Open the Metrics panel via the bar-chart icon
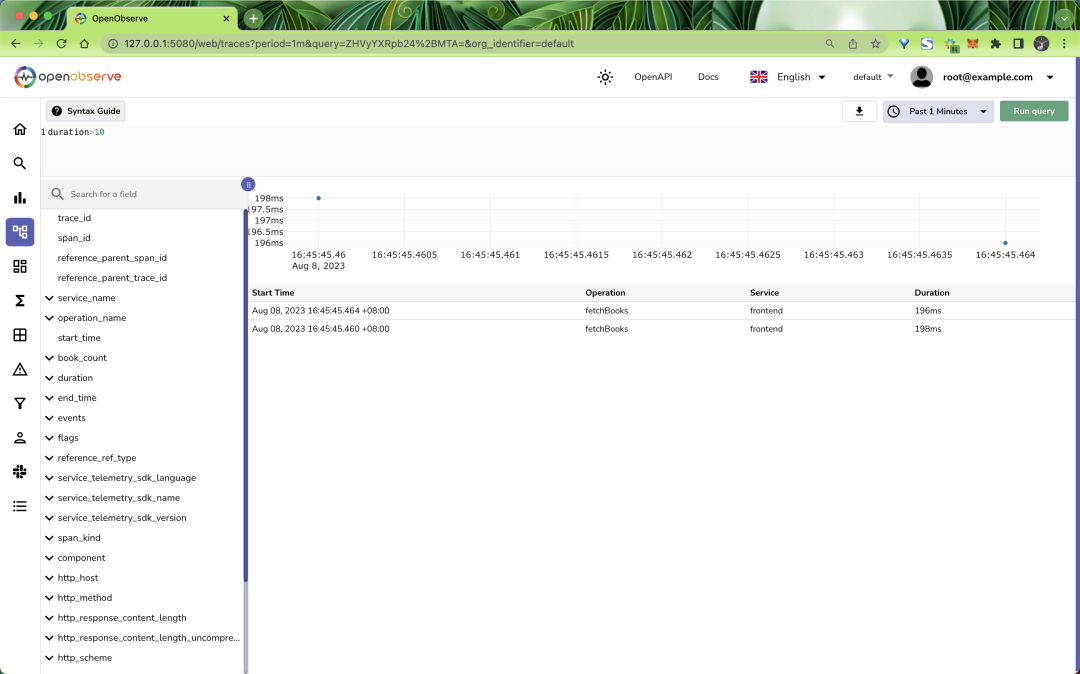Image resolution: width=1080 pixels, height=674 pixels. 19,197
